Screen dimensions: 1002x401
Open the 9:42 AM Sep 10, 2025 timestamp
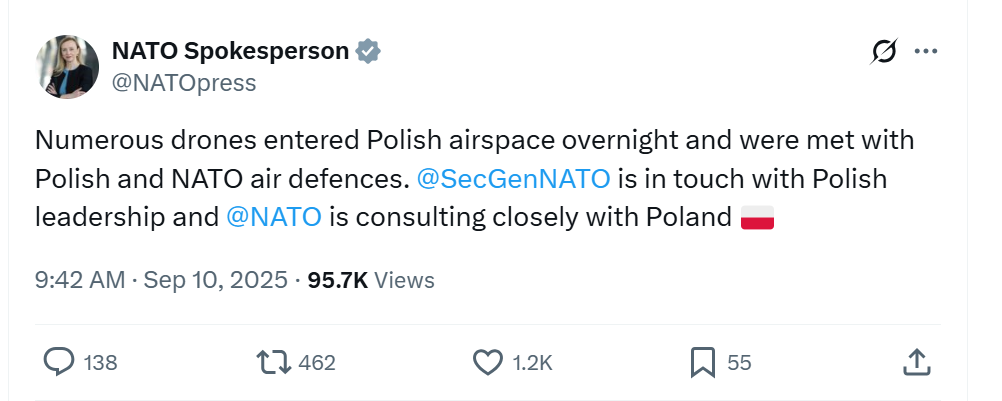(161, 280)
